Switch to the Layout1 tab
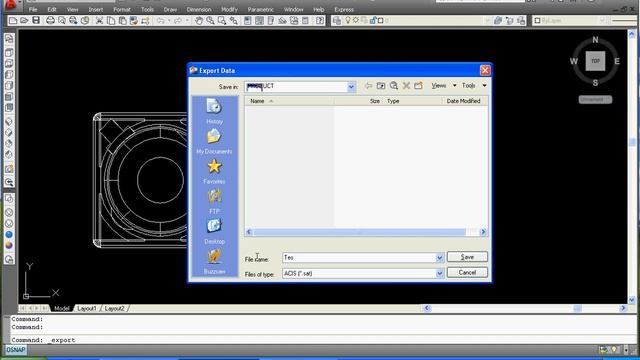 [x=87, y=308]
